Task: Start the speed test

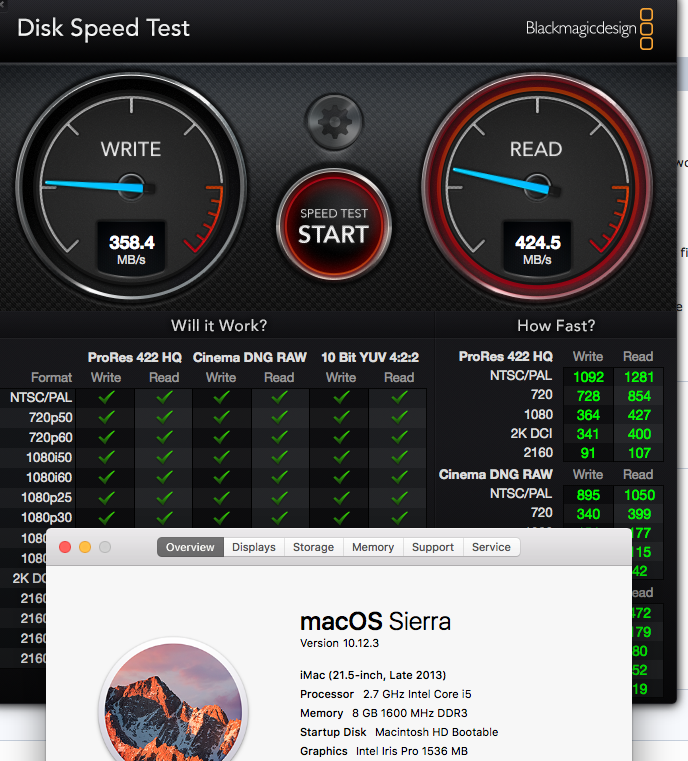Action: point(334,225)
